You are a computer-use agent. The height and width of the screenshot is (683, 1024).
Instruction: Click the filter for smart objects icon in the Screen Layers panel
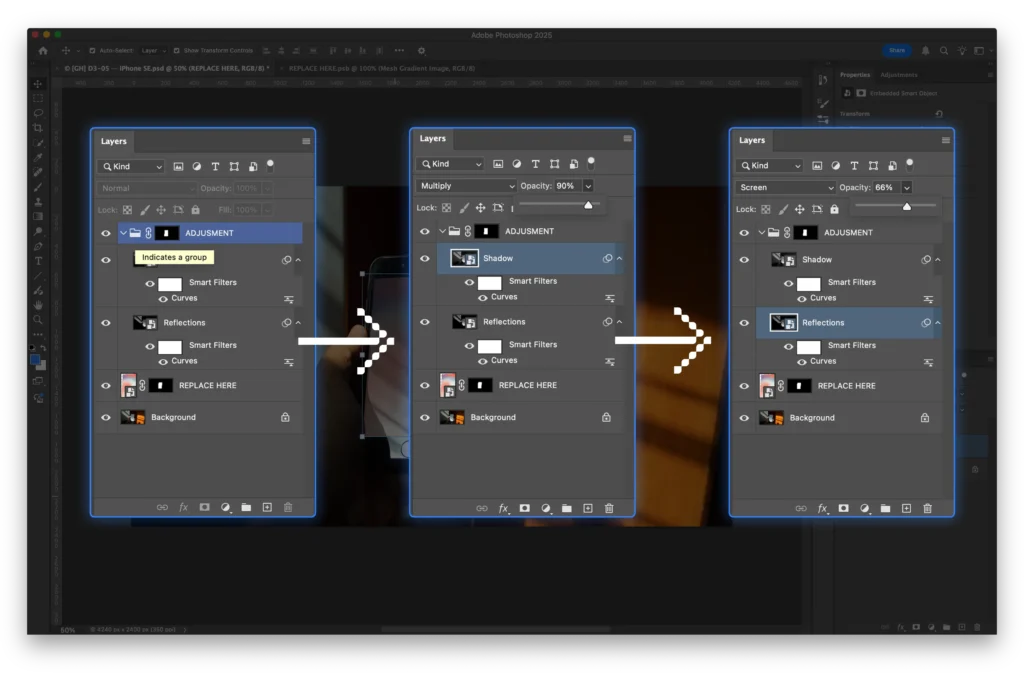click(x=892, y=166)
